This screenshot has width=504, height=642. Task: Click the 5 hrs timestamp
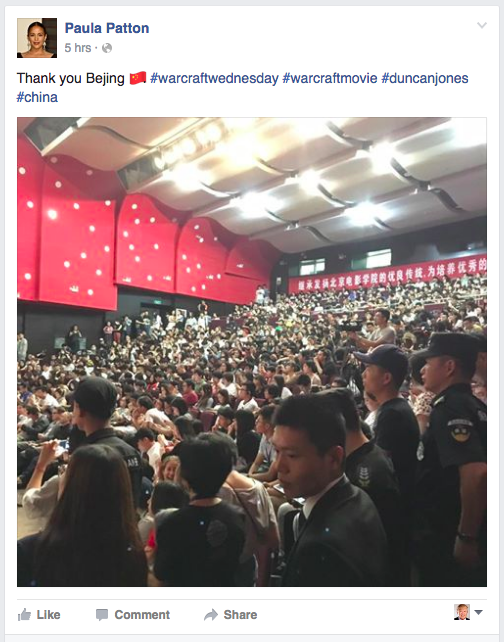click(78, 48)
